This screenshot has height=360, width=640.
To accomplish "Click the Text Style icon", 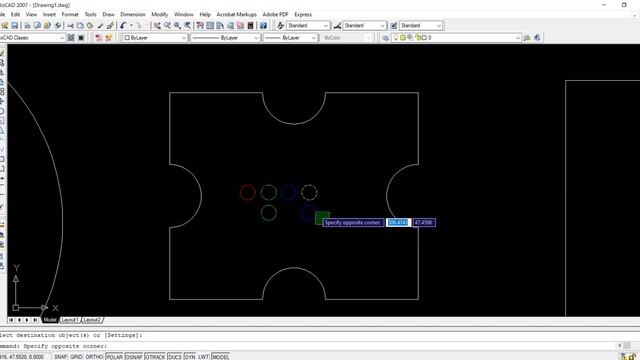I will click(280, 26).
